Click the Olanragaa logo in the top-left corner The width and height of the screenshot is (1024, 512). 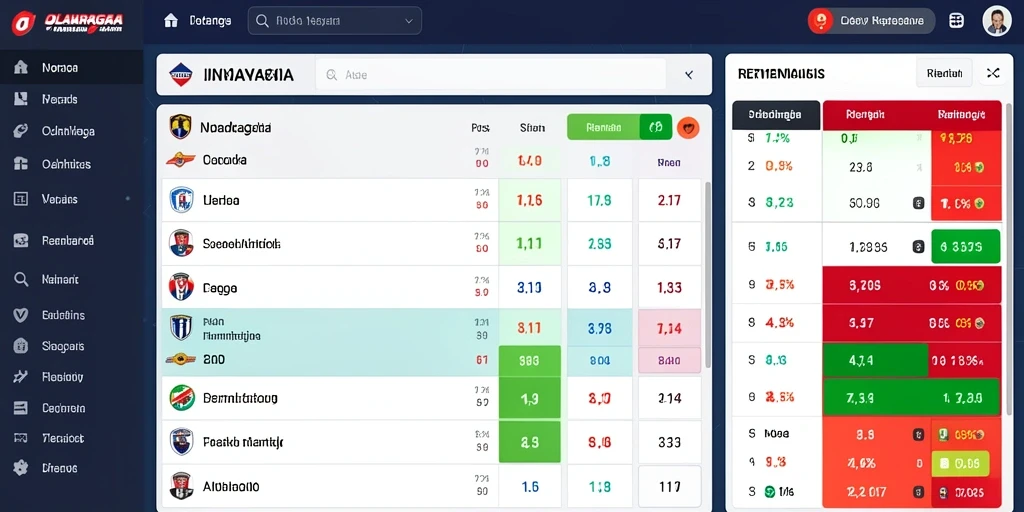click(x=68, y=22)
